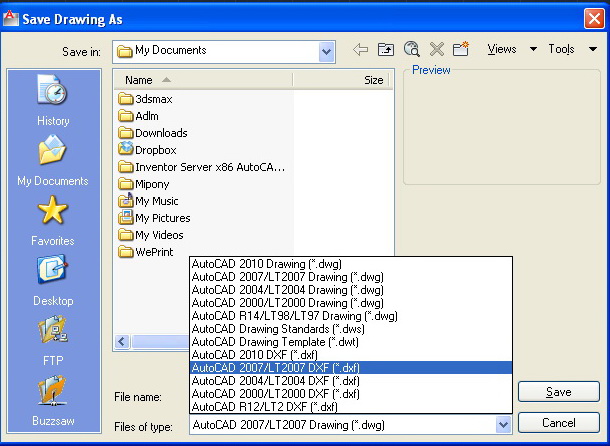Click the Search the Web icon

411,49
